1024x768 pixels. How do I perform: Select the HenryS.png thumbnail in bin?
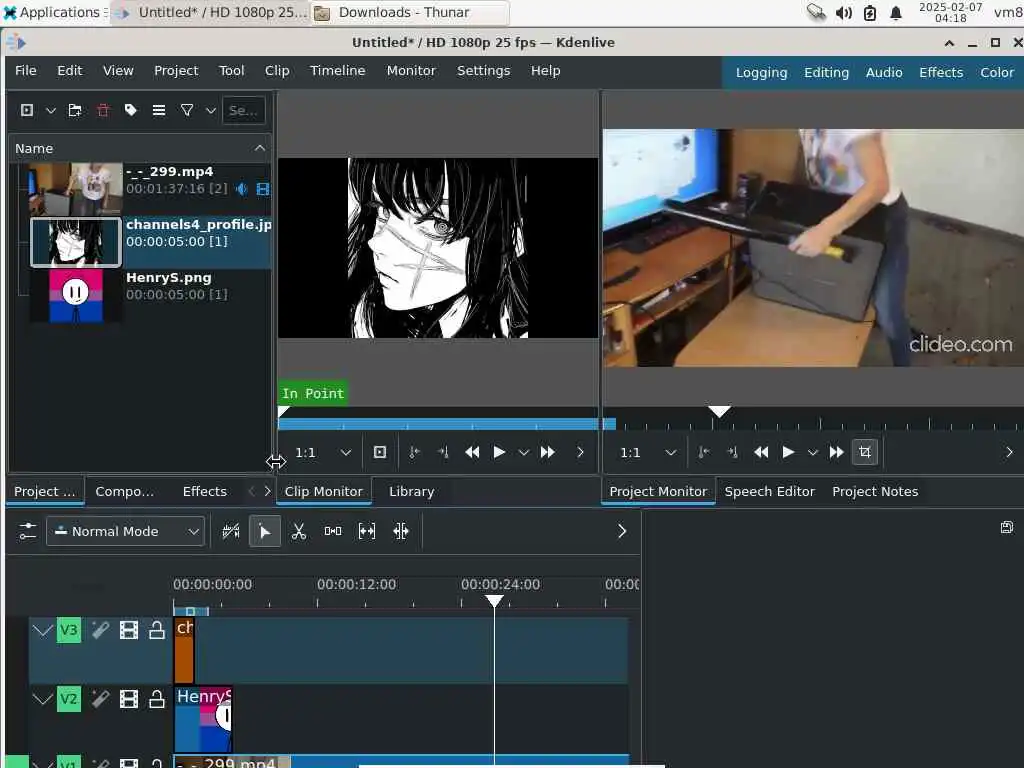76,295
